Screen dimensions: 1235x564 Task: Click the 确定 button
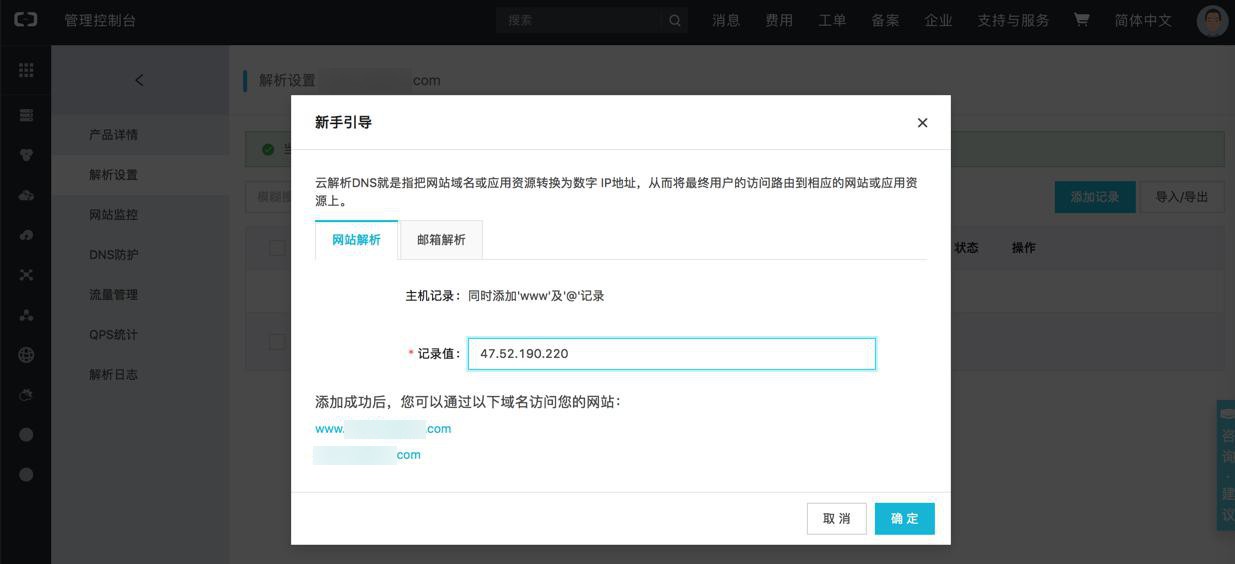tap(904, 518)
